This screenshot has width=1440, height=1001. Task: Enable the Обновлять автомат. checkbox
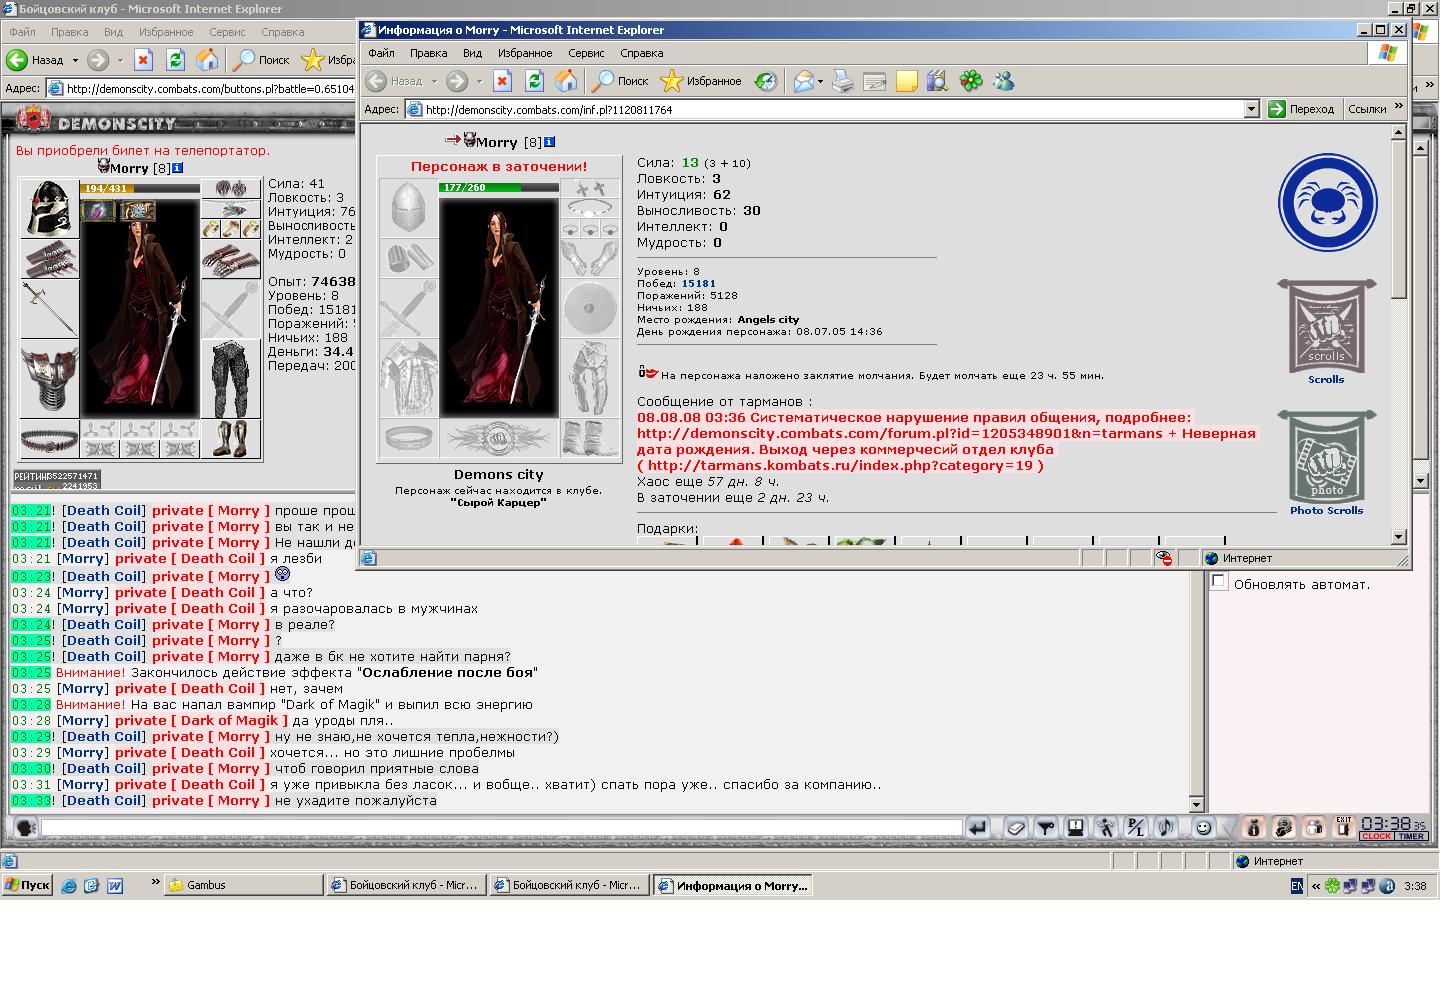pos(1219,582)
